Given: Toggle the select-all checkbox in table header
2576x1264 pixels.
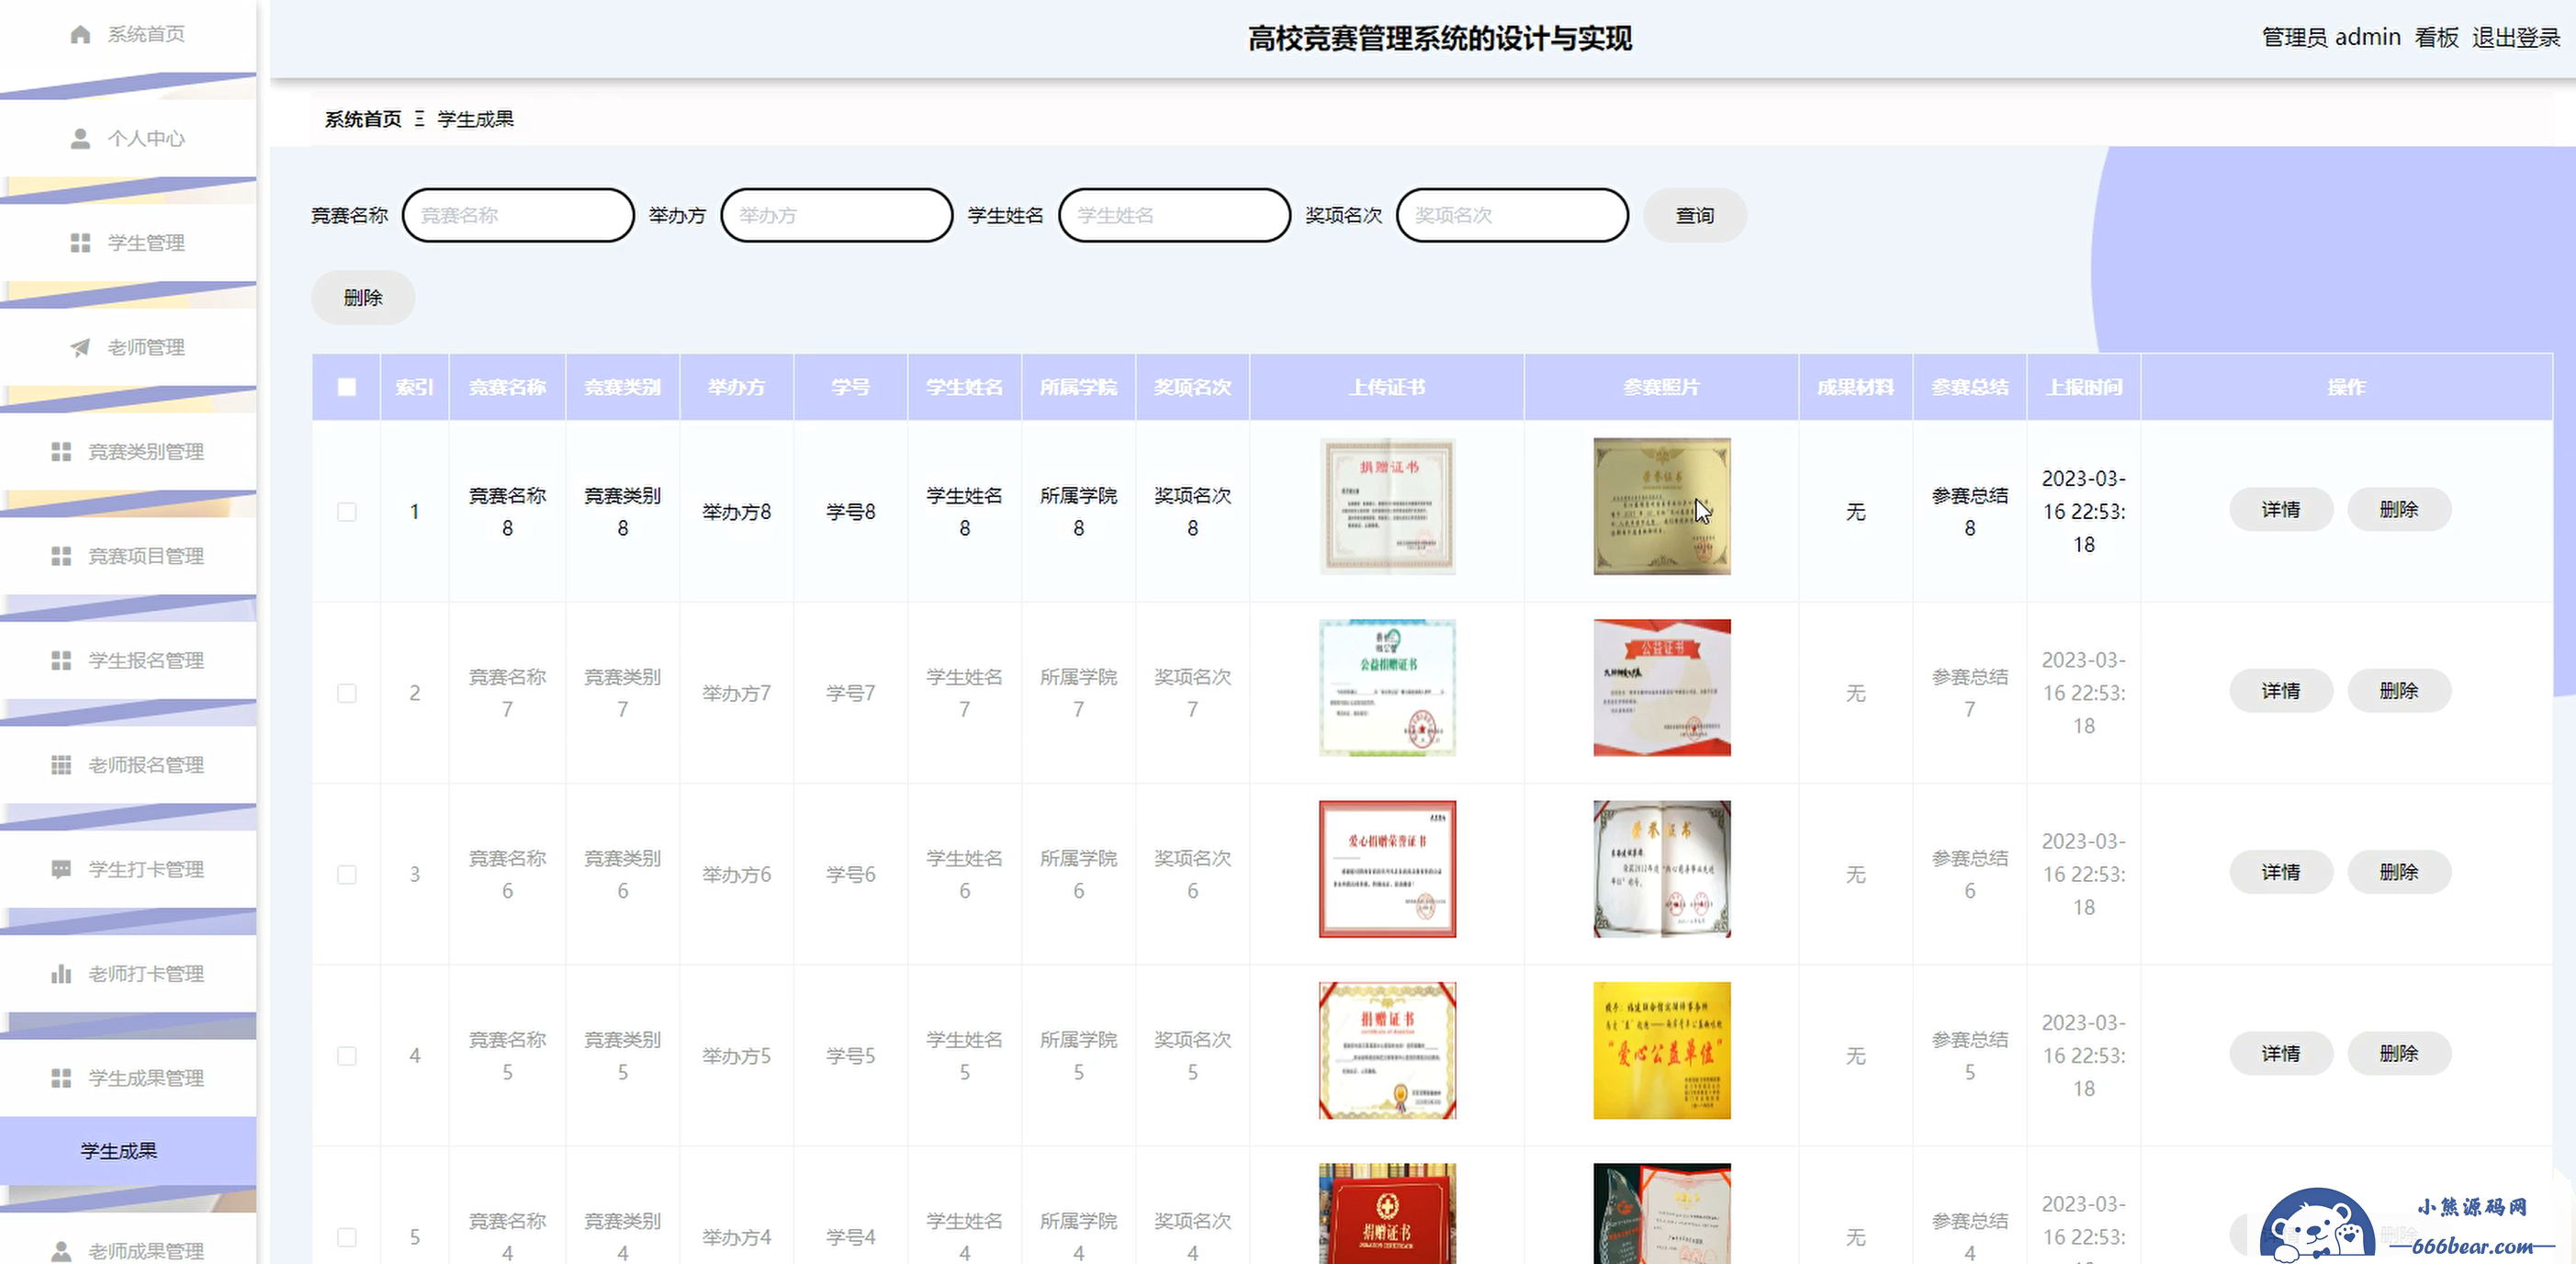Looking at the screenshot, I should (x=347, y=387).
